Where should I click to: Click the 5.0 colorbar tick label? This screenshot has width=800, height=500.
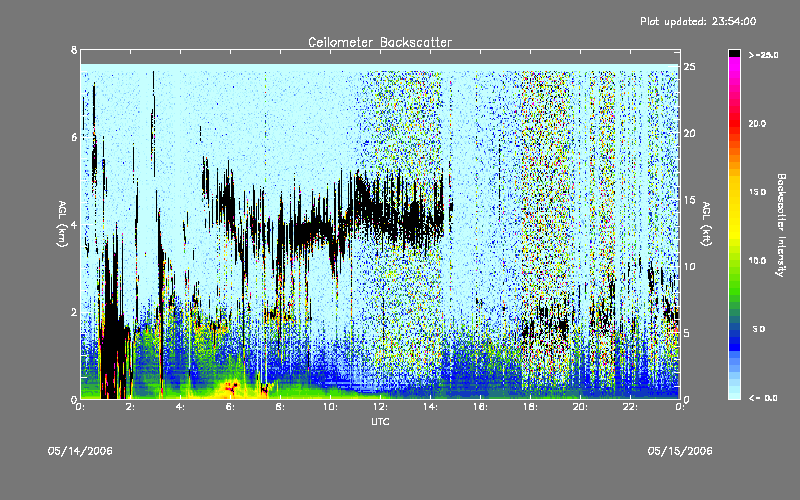tap(759, 329)
